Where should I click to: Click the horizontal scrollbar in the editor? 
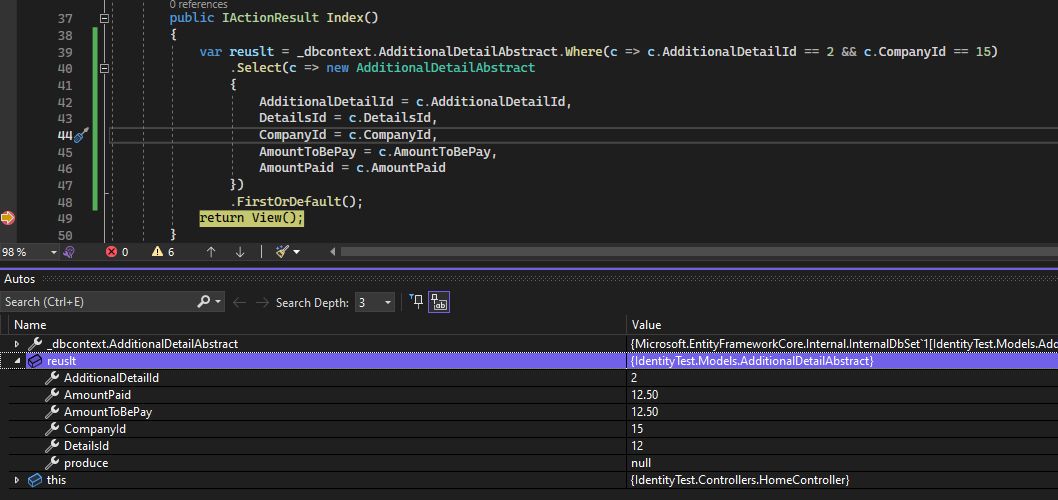pyautogui.click(x=699, y=252)
